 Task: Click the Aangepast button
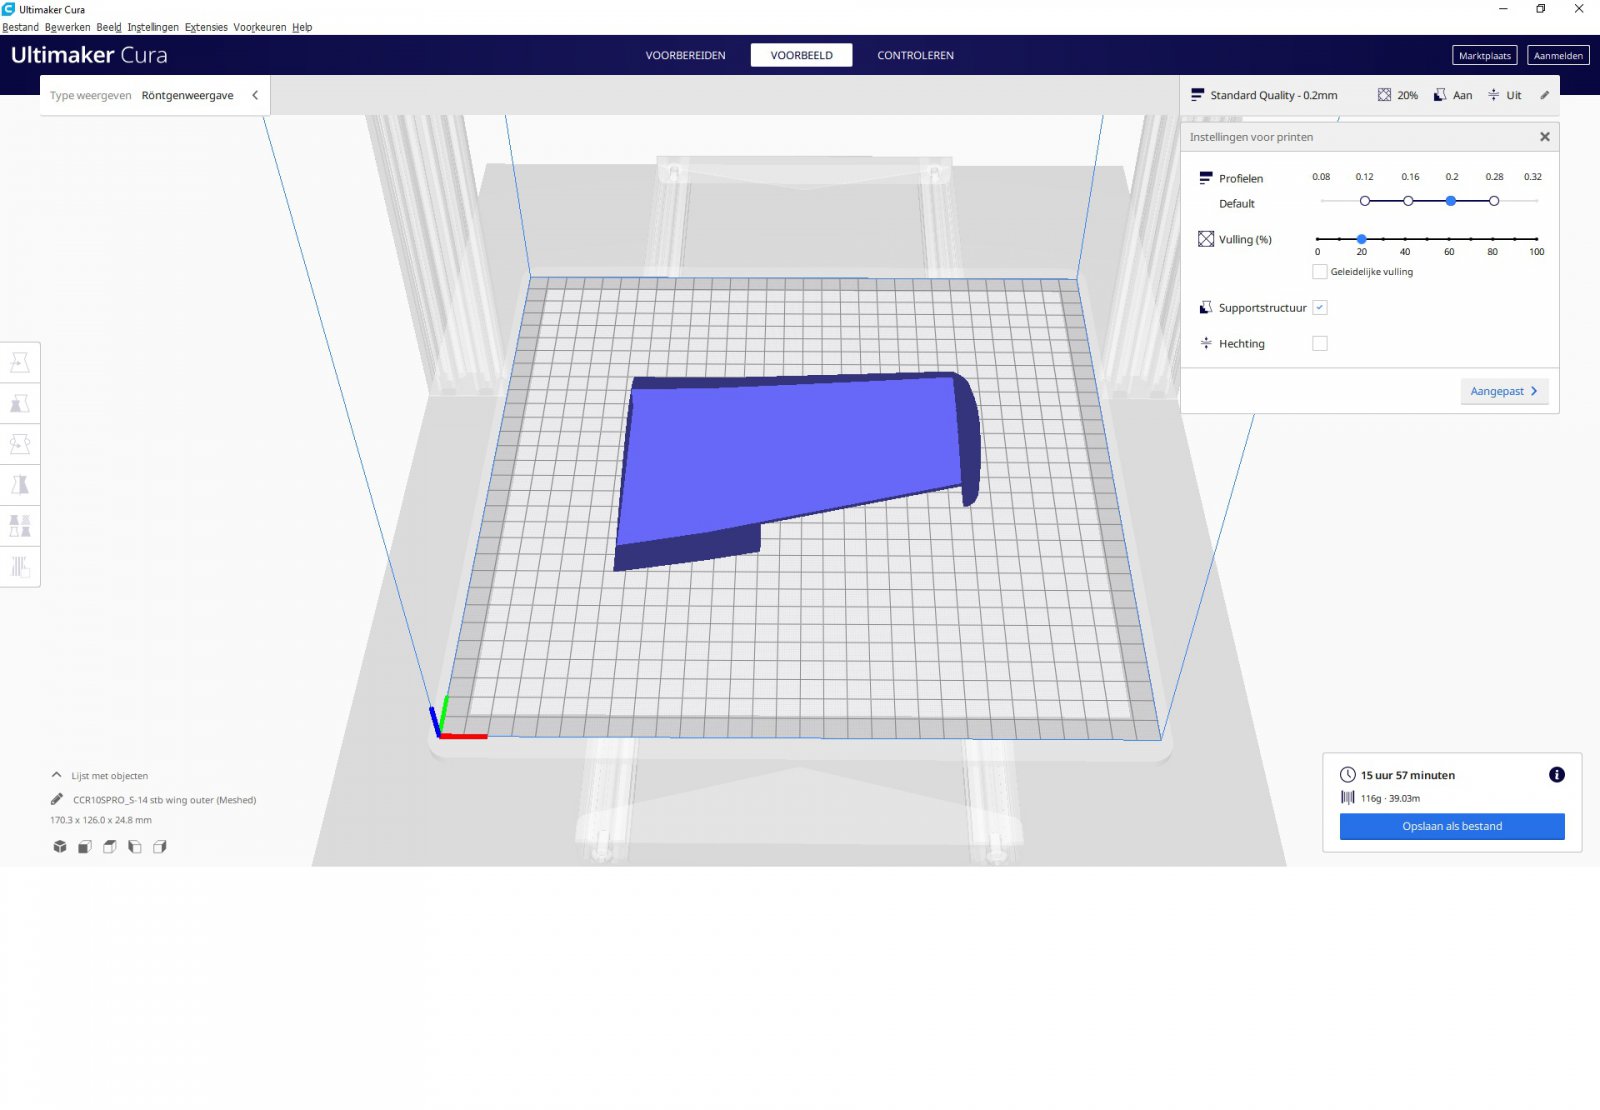[x=1504, y=391]
